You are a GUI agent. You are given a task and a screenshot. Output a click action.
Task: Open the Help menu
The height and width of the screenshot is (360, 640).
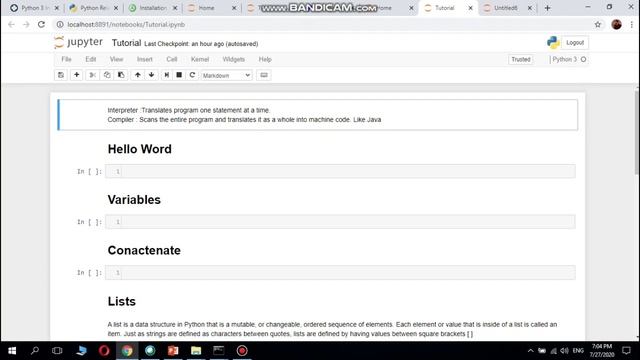(265, 59)
